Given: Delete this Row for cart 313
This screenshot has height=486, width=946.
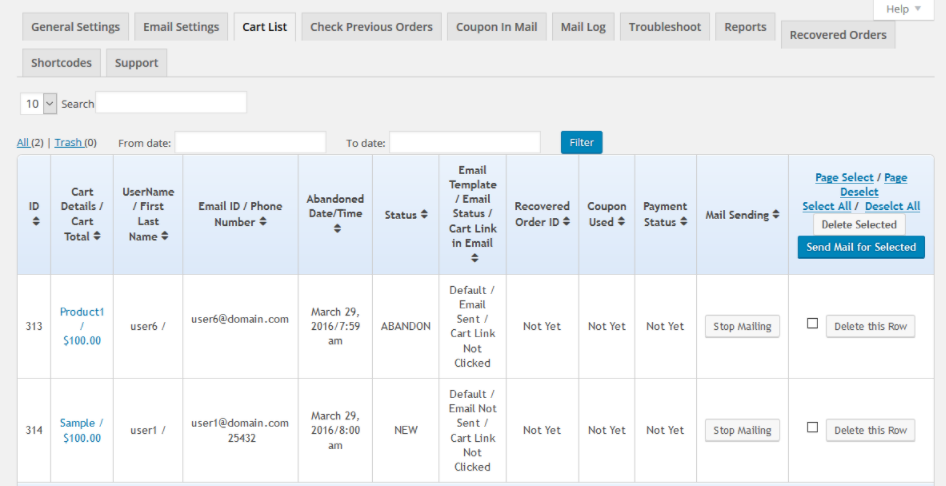Looking at the screenshot, I should [871, 326].
